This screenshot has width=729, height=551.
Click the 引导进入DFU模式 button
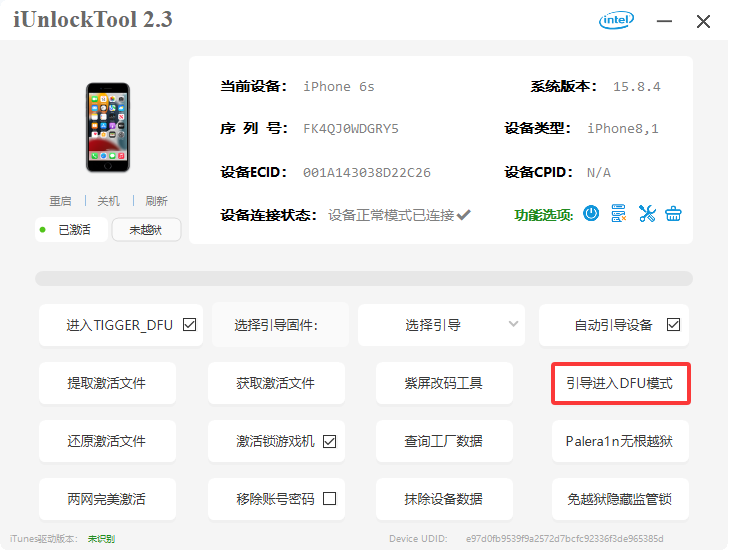point(620,383)
